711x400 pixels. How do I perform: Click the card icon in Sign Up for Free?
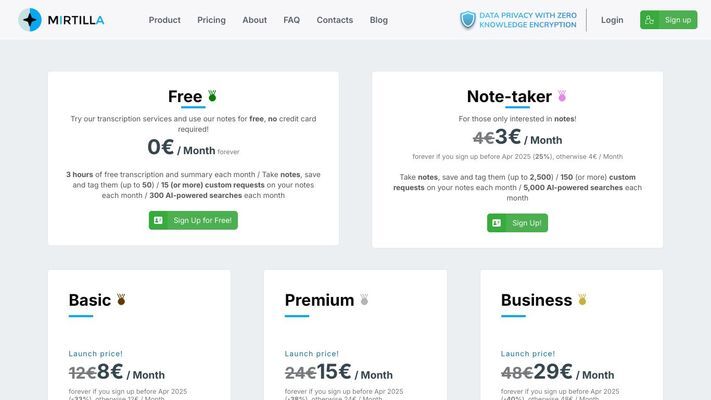[x=158, y=220]
